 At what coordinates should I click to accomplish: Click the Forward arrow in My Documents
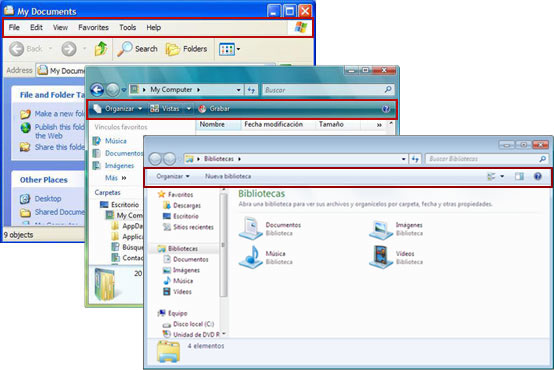point(69,49)
